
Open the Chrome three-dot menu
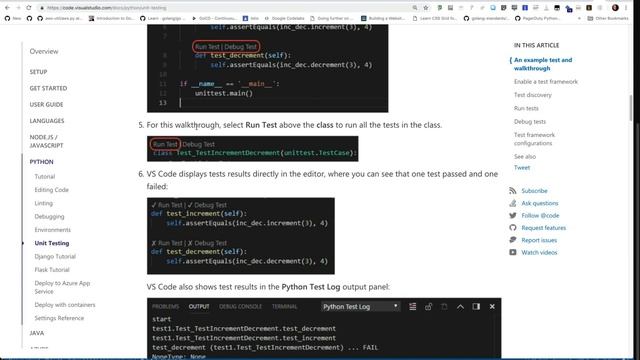[626, 8]
